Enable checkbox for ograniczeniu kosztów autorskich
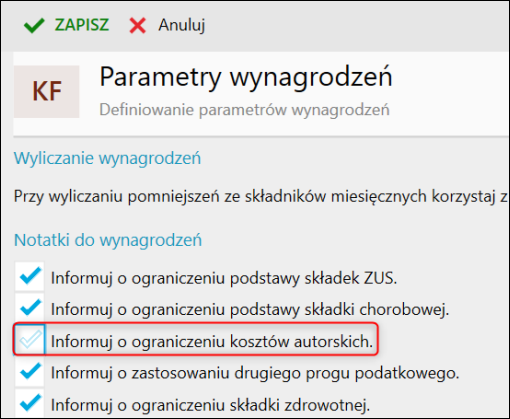 [x=30, y=339]
